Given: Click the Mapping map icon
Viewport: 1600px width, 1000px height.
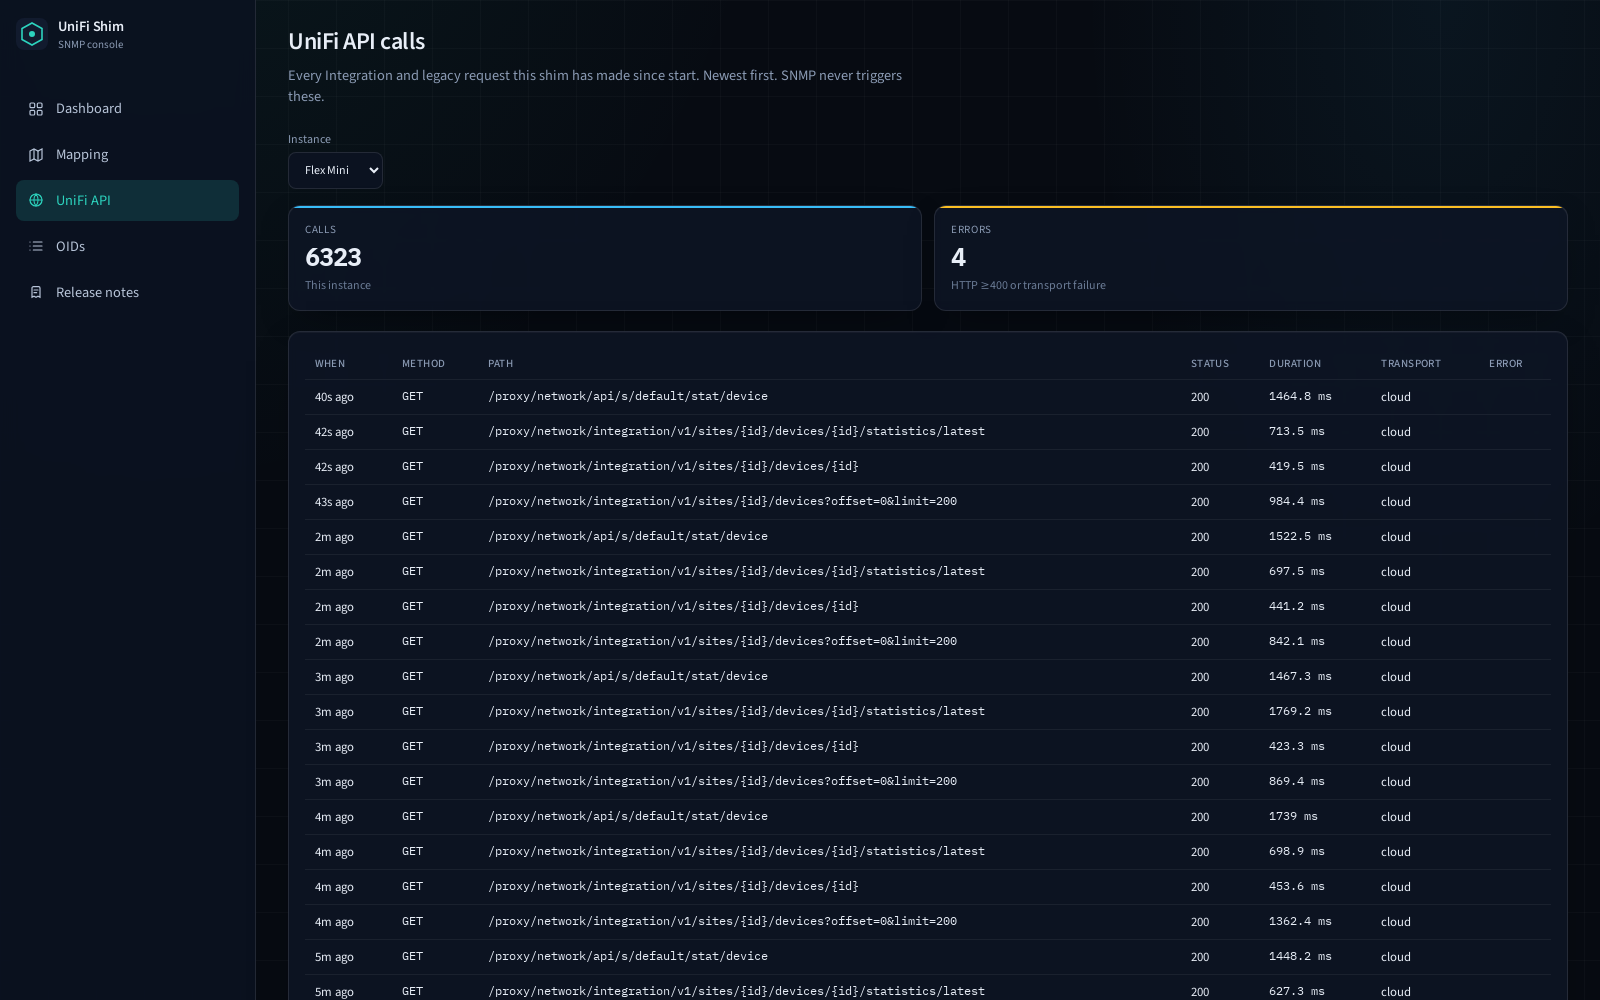Looking at the screenshot, I should [x=36, y=154].
